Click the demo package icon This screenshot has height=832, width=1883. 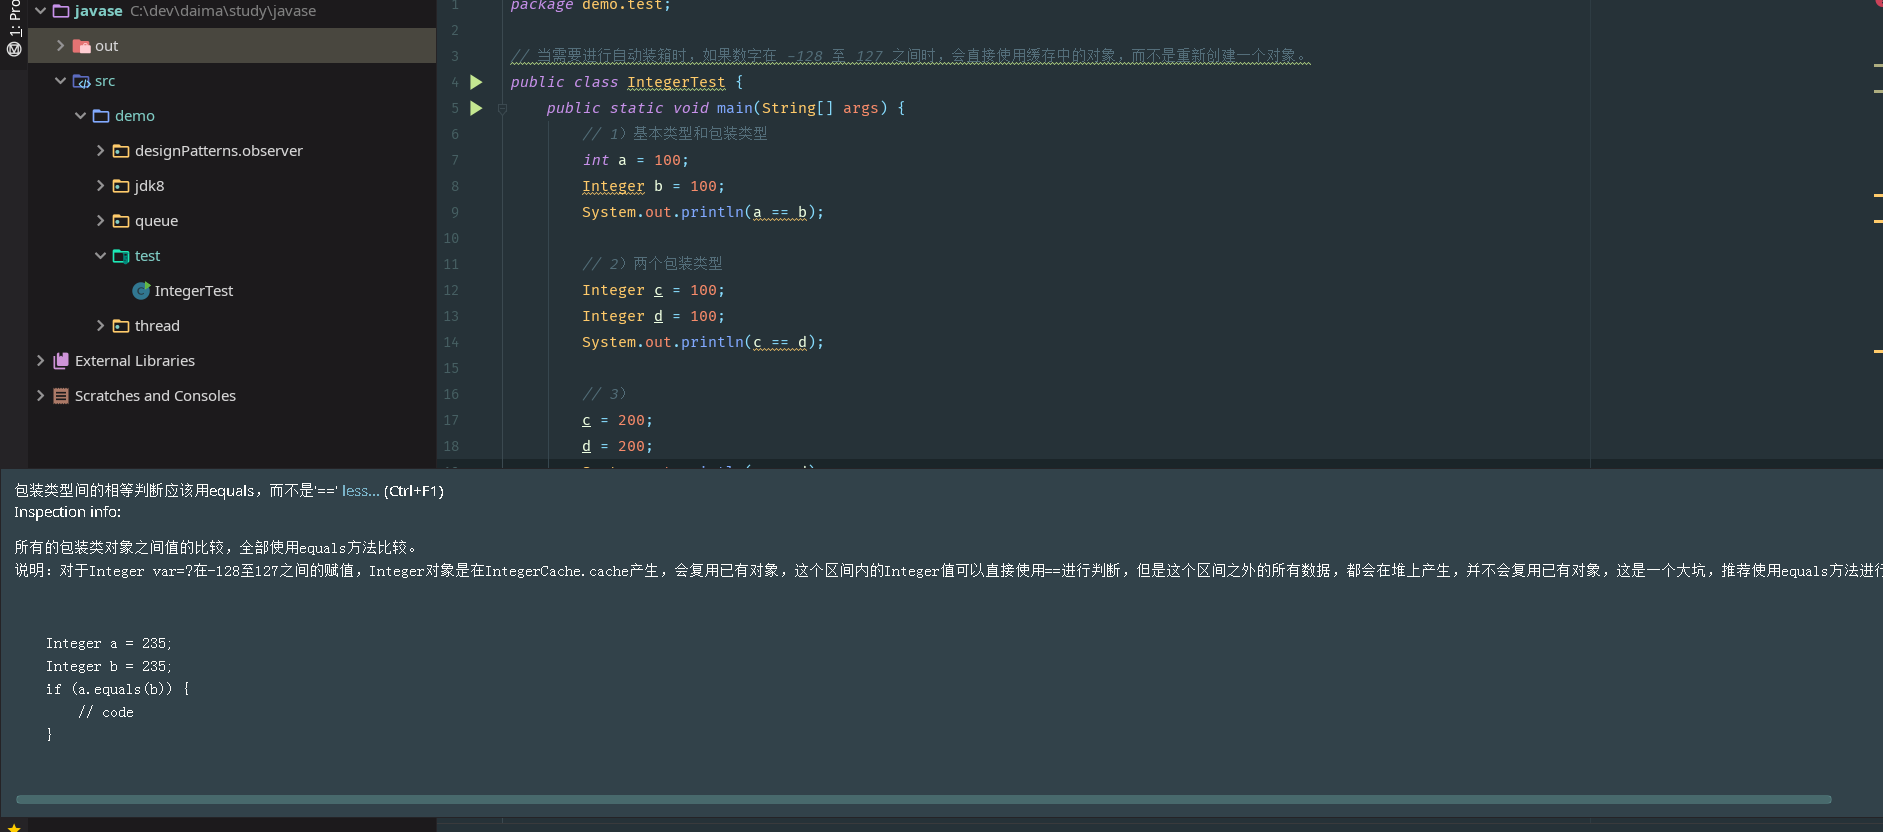101,116
